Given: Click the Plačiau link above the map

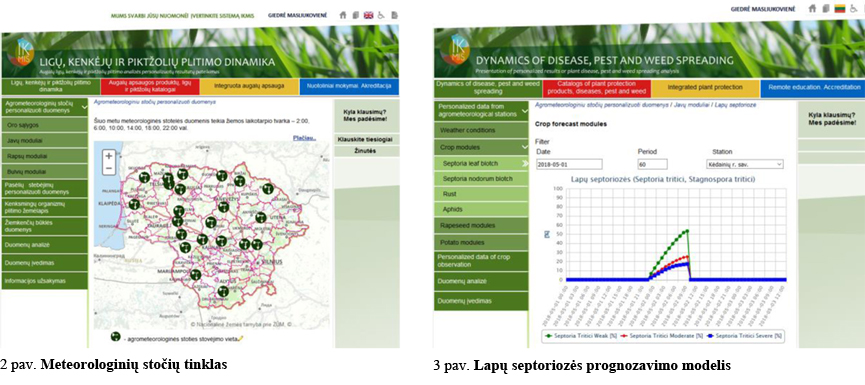Looking at the screenshot, I should pos(305,138).
